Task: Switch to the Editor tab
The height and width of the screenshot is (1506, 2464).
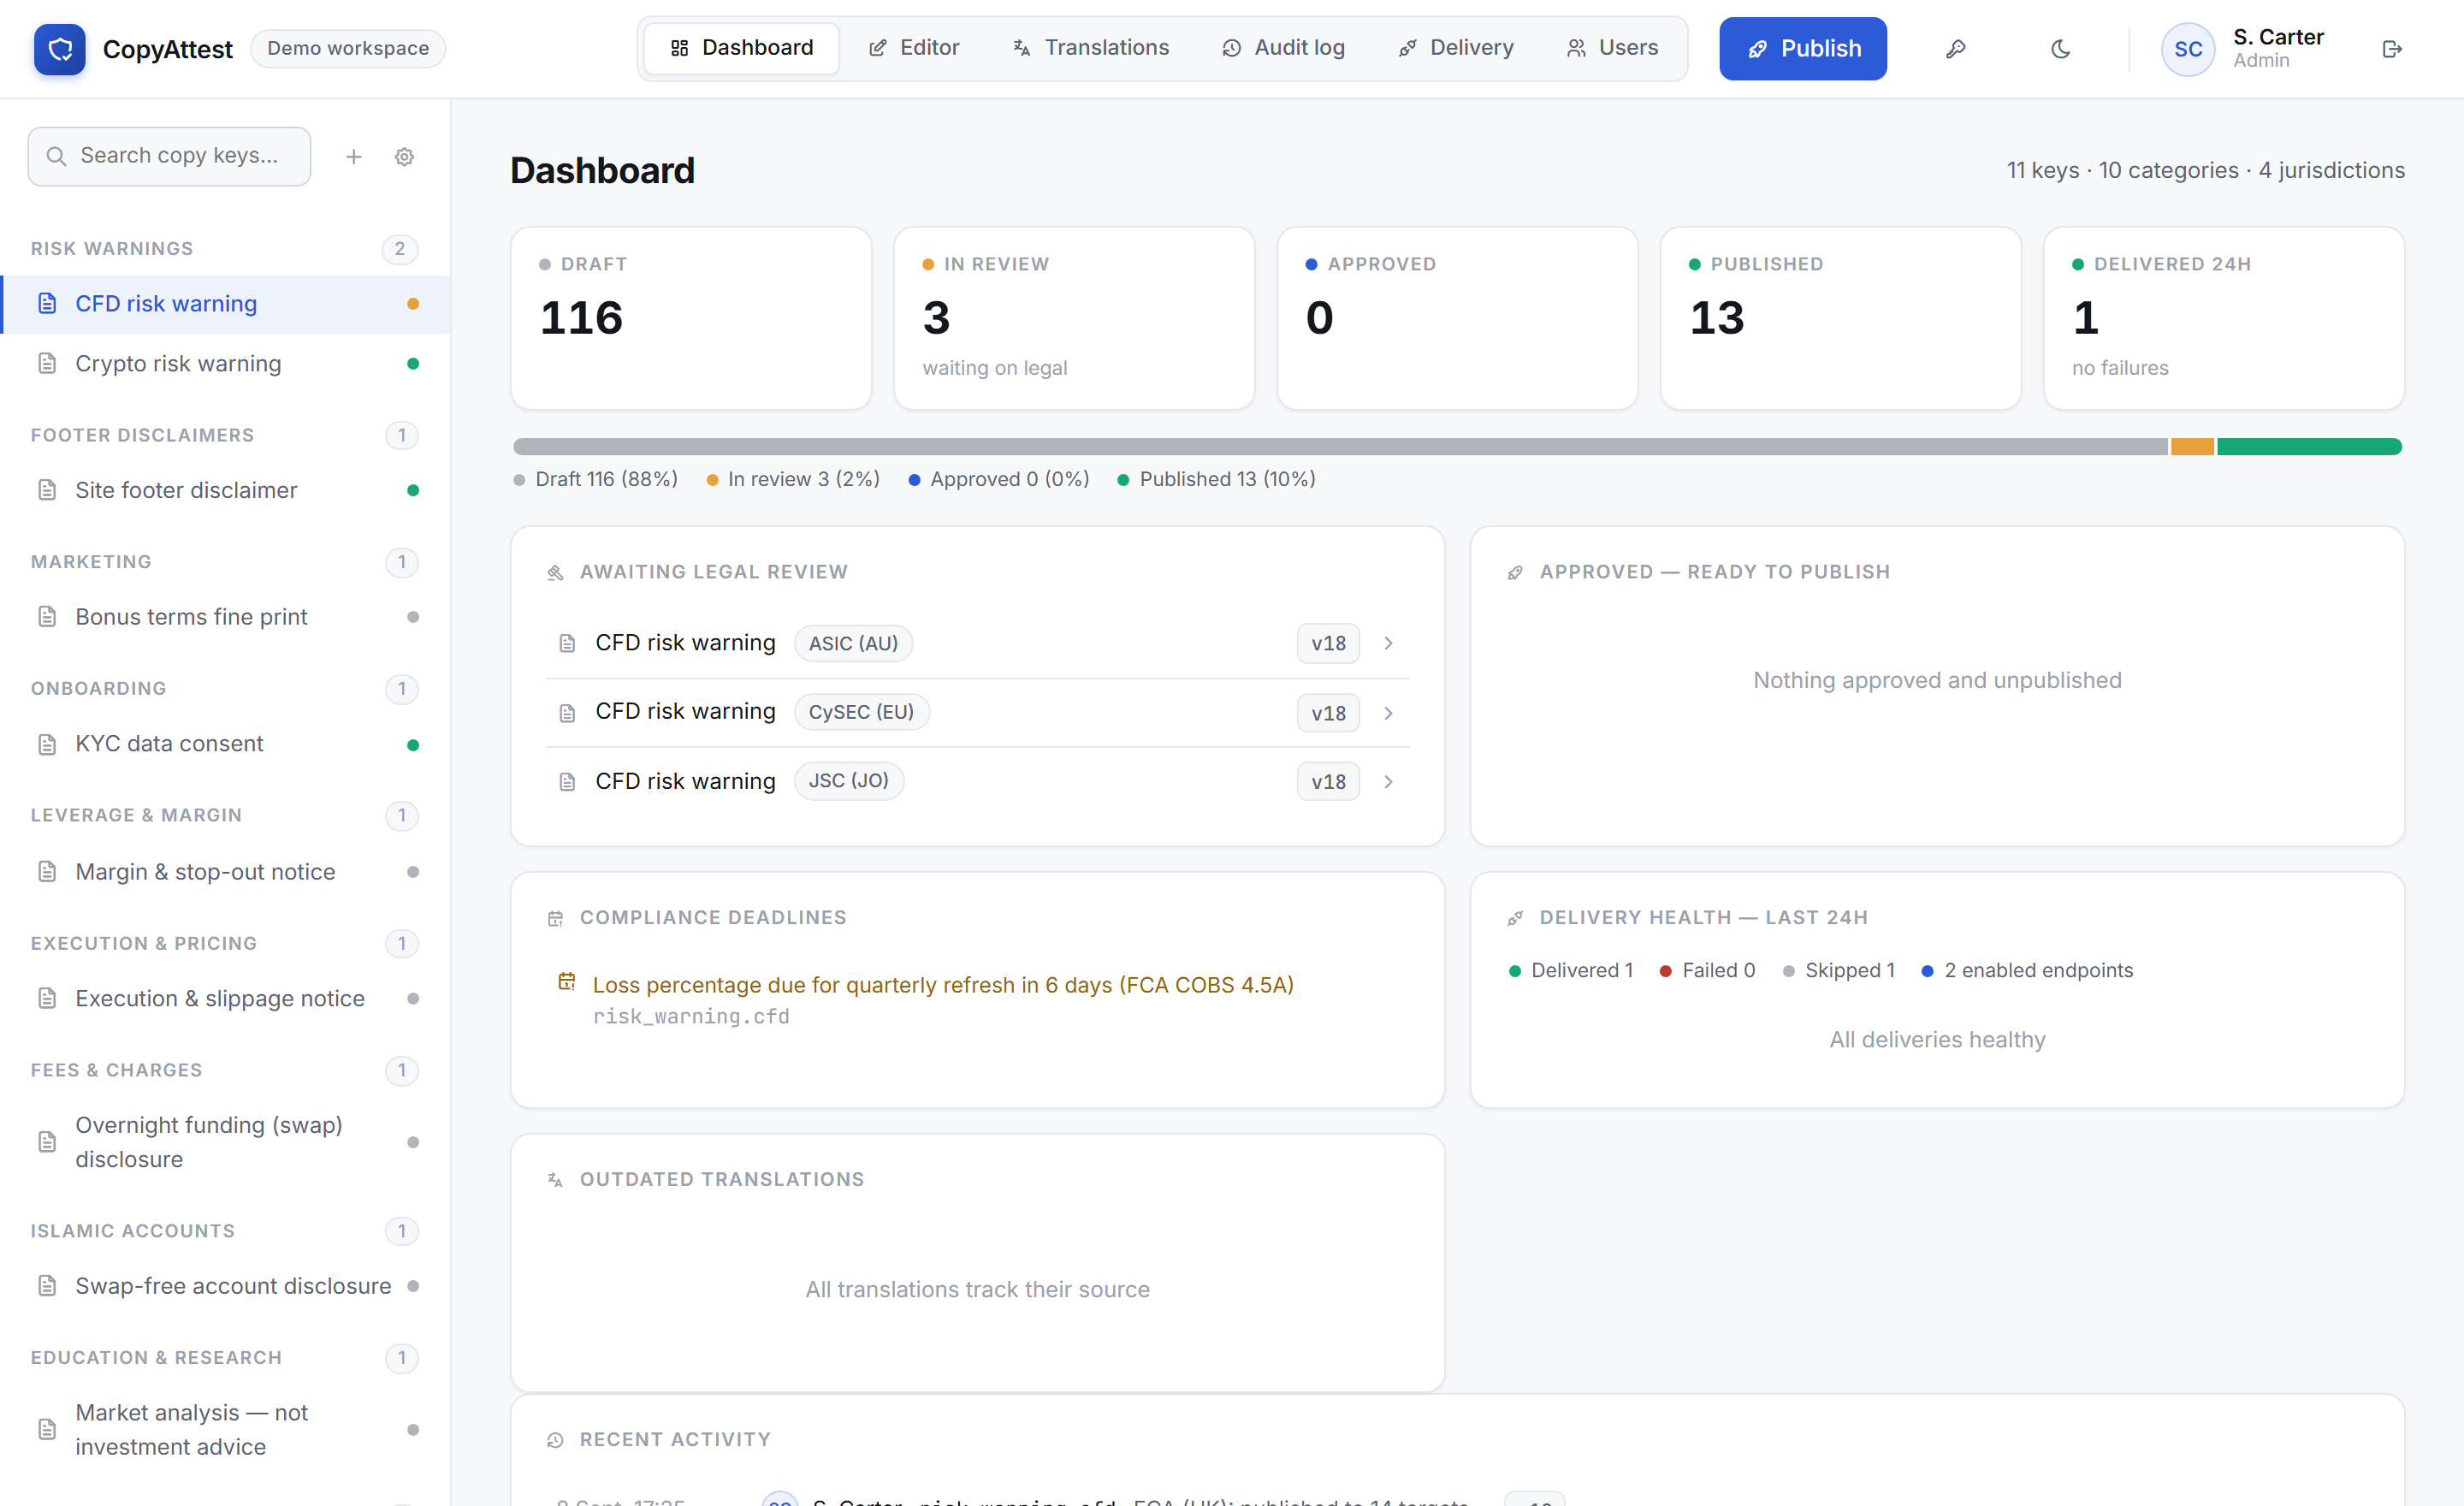Action: tap(913, 48)
